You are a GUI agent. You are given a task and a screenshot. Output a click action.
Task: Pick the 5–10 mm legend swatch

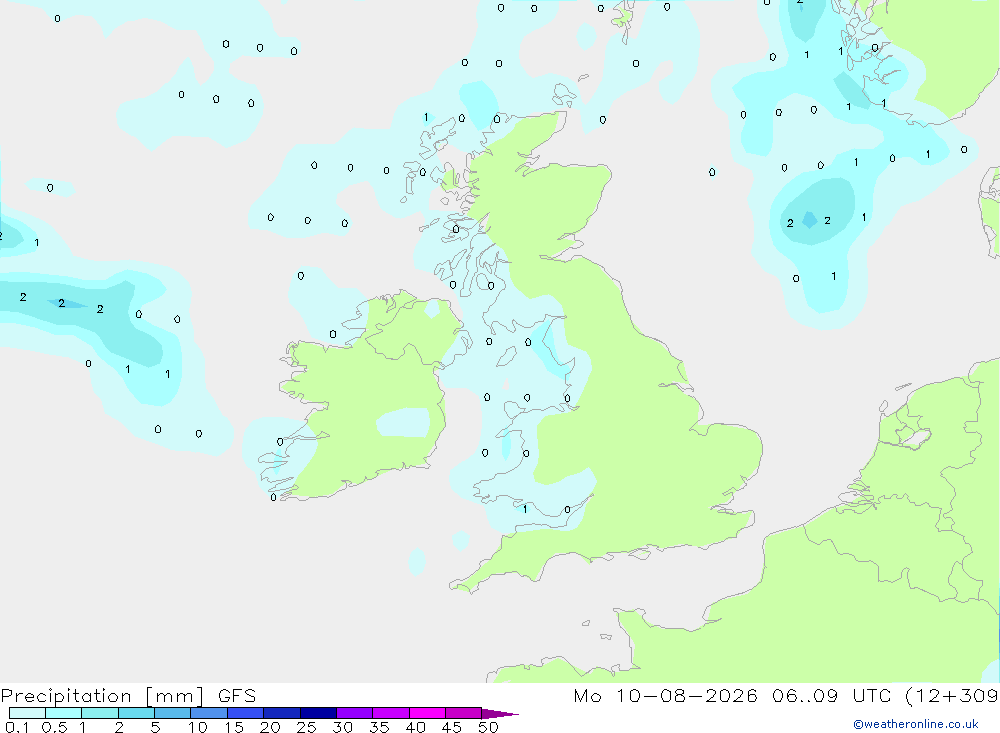173,713
